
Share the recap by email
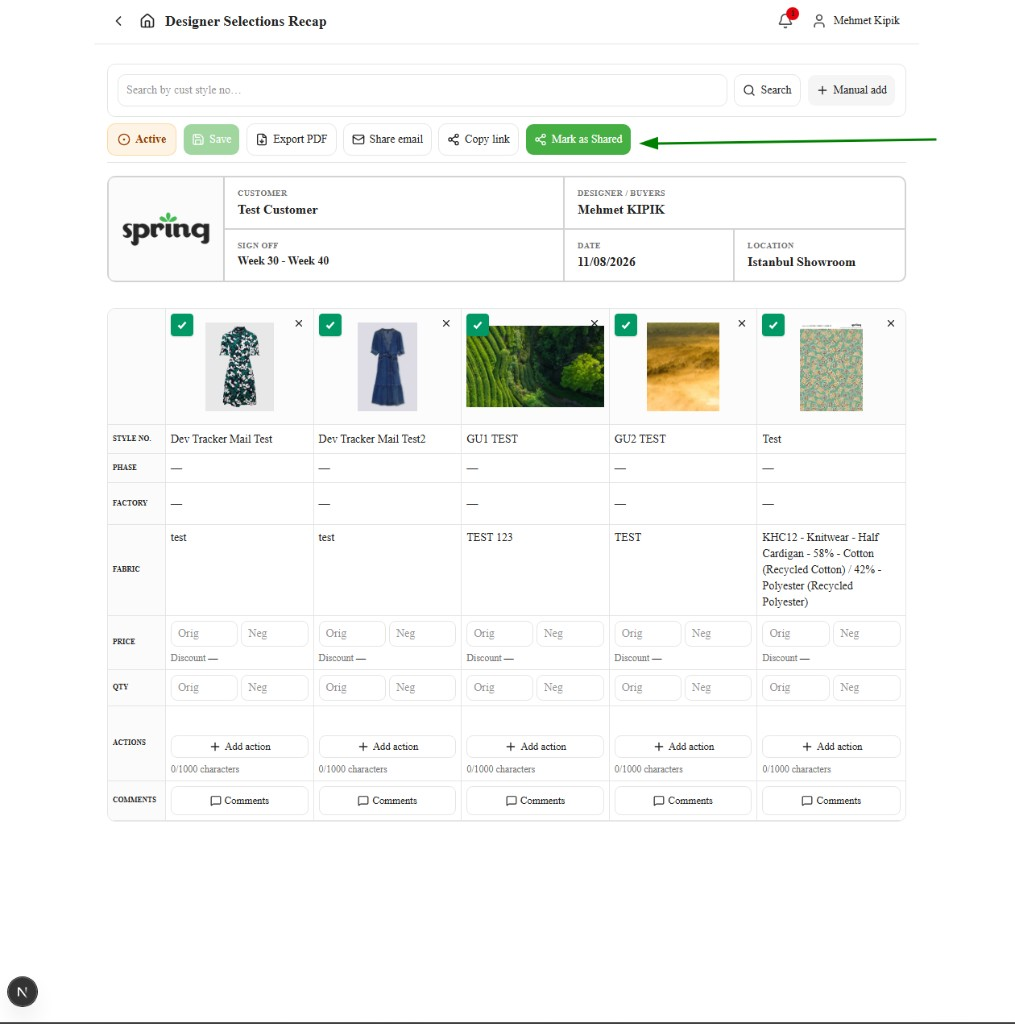coord(387,139)
